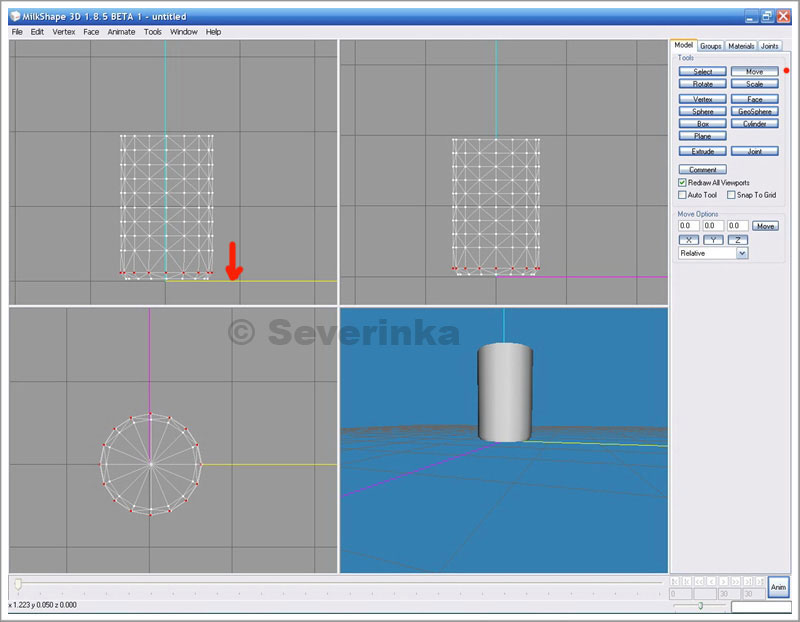Viewport: 800px width, 622px height.
Task: Switch to the Materials tab
Action: click(x=741, y=46)
